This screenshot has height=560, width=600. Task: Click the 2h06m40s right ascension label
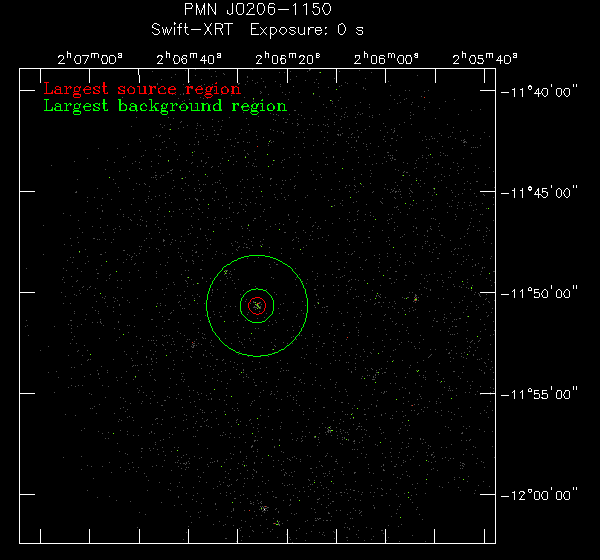click(189, 59)
